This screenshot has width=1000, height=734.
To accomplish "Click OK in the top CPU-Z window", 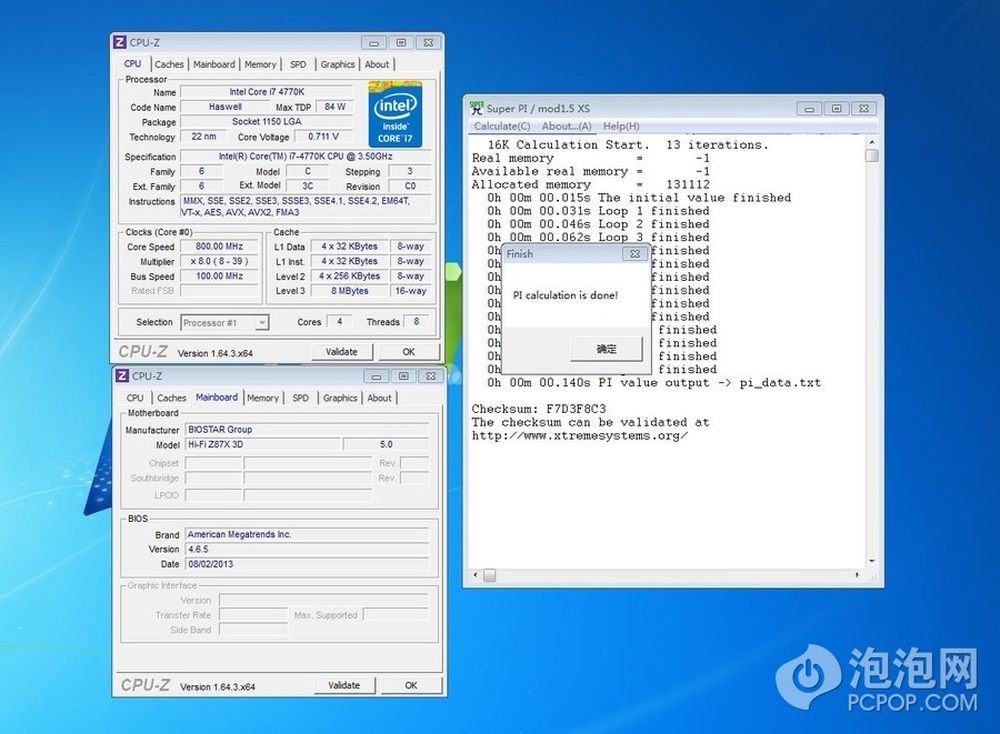I will coord(409,351).
